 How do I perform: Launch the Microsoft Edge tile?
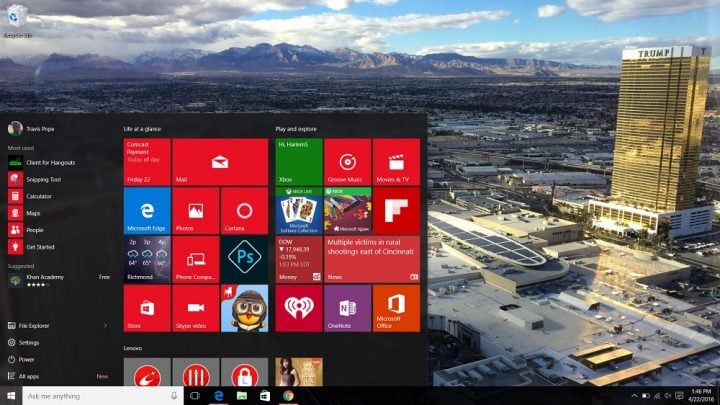pyautogui.click(x=147, y=211)
